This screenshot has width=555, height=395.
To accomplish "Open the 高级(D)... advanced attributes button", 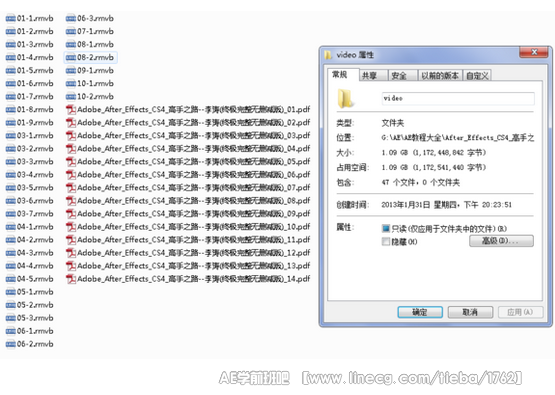I will tap(501, 241).
